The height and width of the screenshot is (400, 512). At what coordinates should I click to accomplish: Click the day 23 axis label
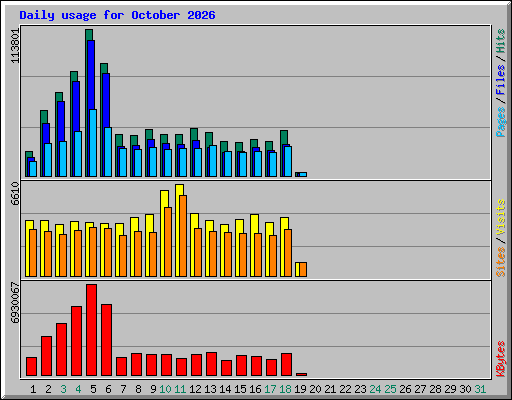[360, 389]
